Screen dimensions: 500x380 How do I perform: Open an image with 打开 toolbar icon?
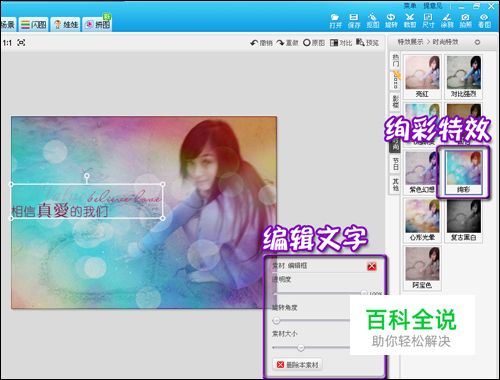[x=335, y=21]
